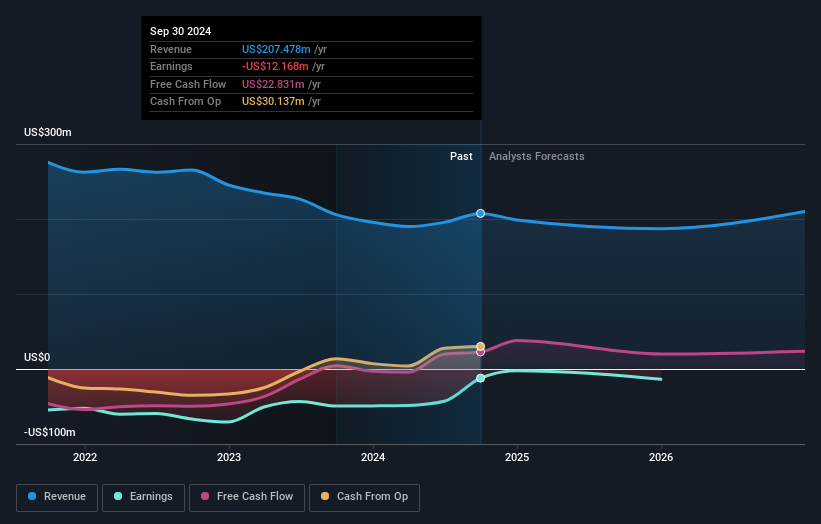This screenshot has height=524, width=821.
Task: Click the Analysts Forecasts label
Action: point(537,157)
